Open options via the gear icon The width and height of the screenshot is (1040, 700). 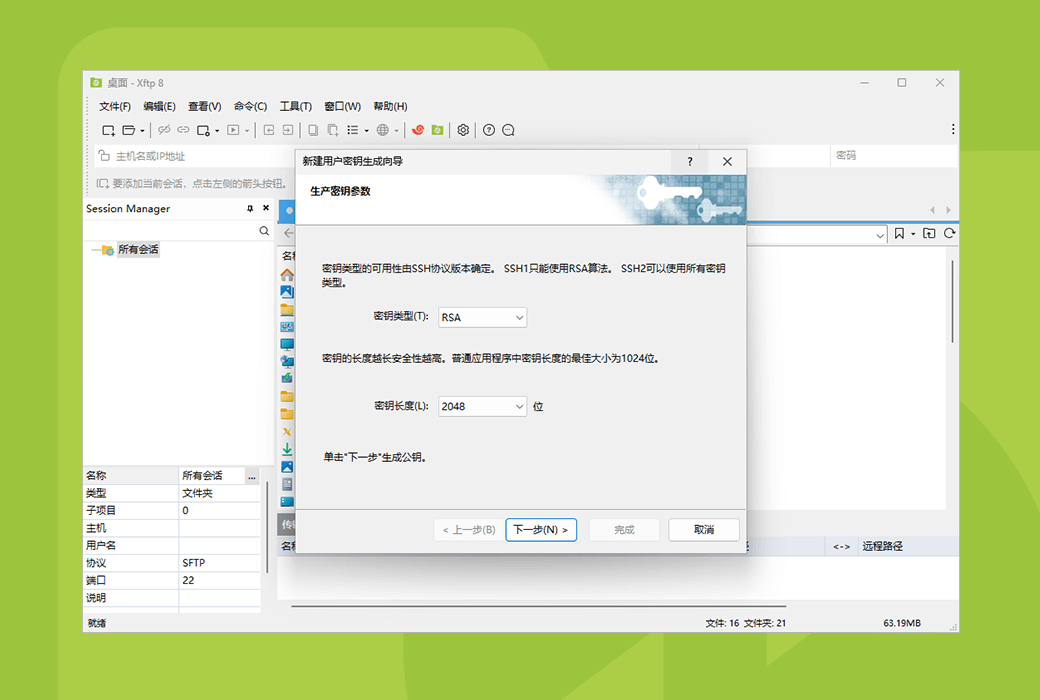tap(463, 130)
